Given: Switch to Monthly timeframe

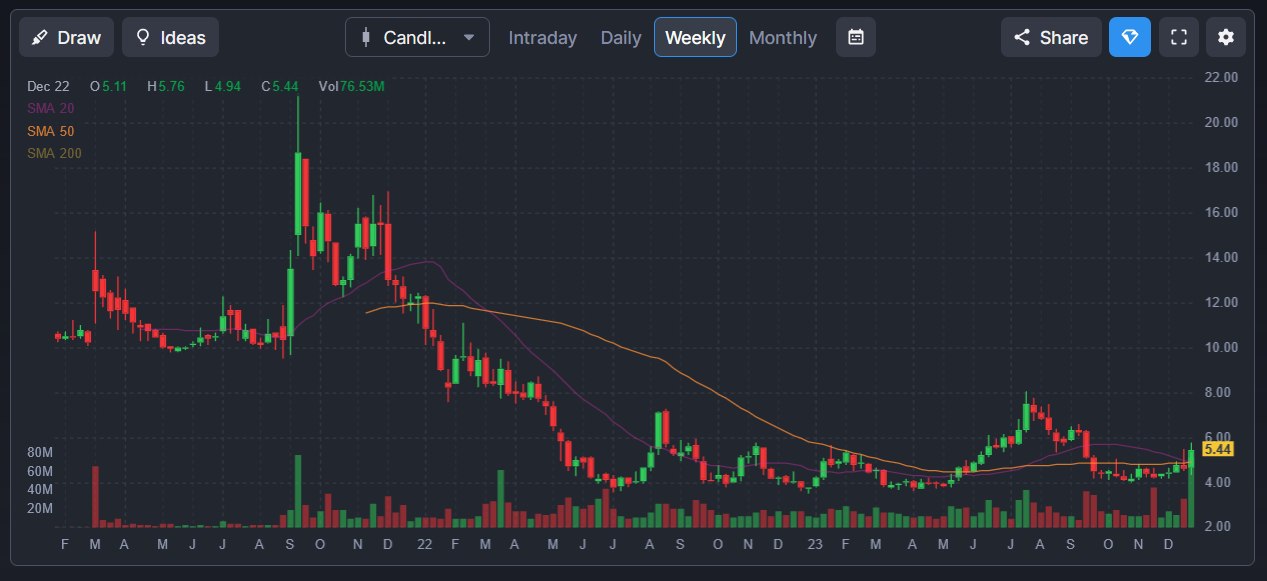Looking at the screenshot, I should [x=783, y=38].
